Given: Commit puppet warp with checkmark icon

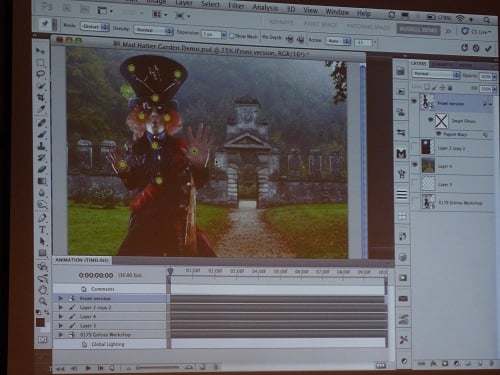Looking at the screenshot, I should click(x=489, y=49).
